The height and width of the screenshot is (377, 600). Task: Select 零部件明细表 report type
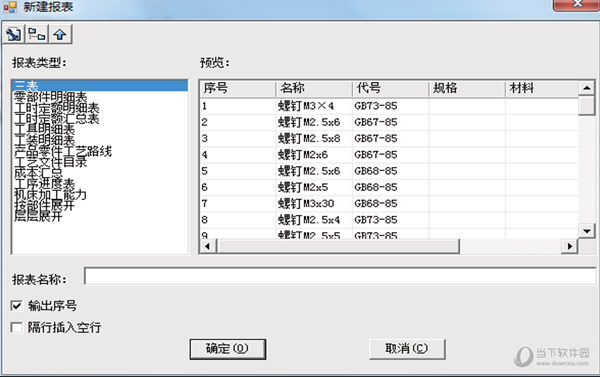point(51,97)
